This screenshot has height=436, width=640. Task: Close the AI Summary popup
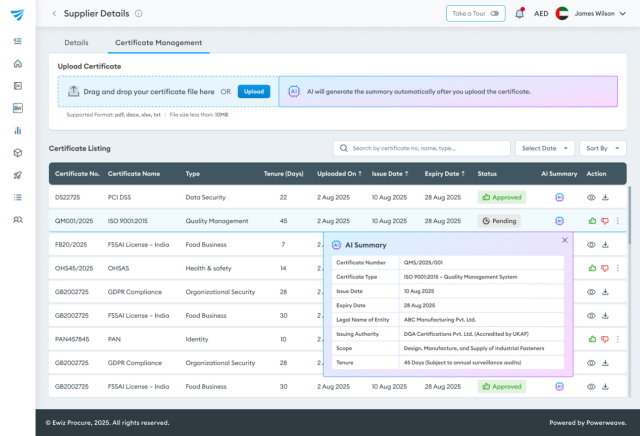(564, 240)
